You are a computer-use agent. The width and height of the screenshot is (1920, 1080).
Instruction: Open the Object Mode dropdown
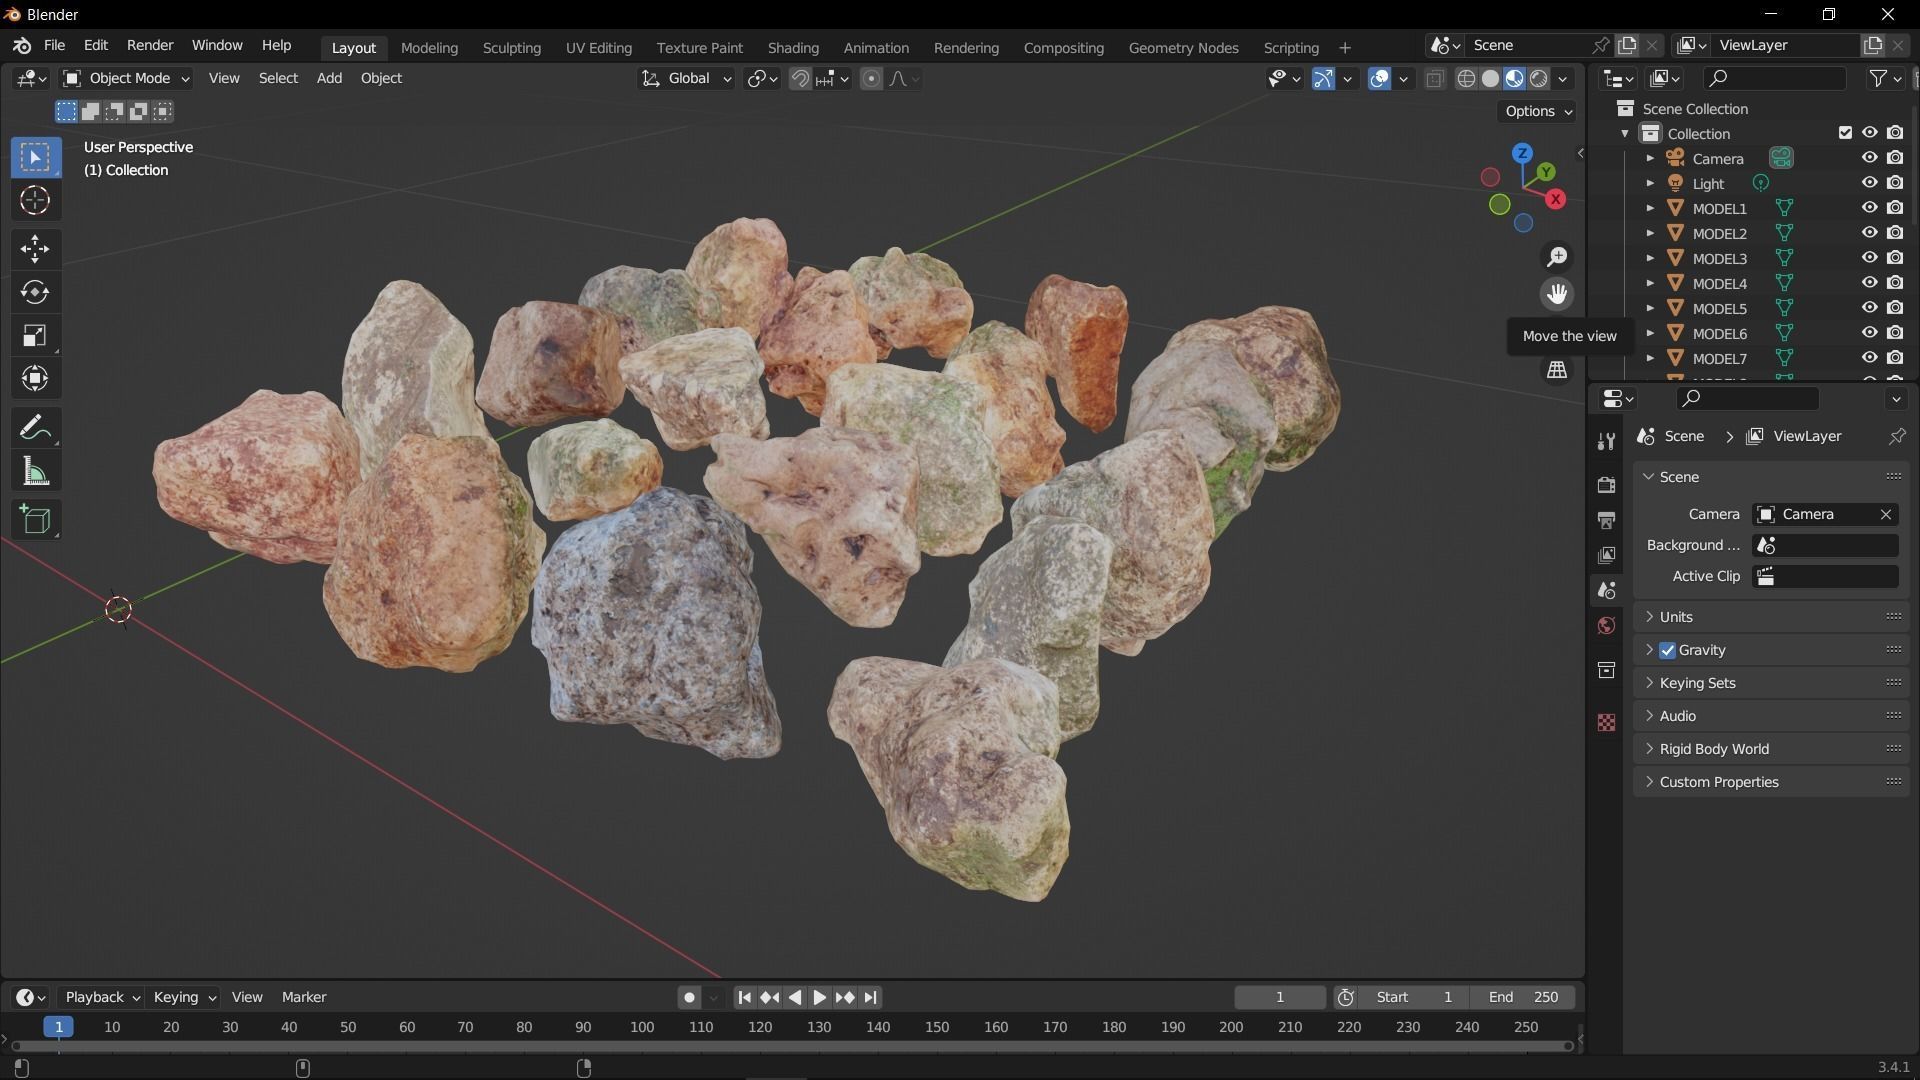[x=126, y=78]
